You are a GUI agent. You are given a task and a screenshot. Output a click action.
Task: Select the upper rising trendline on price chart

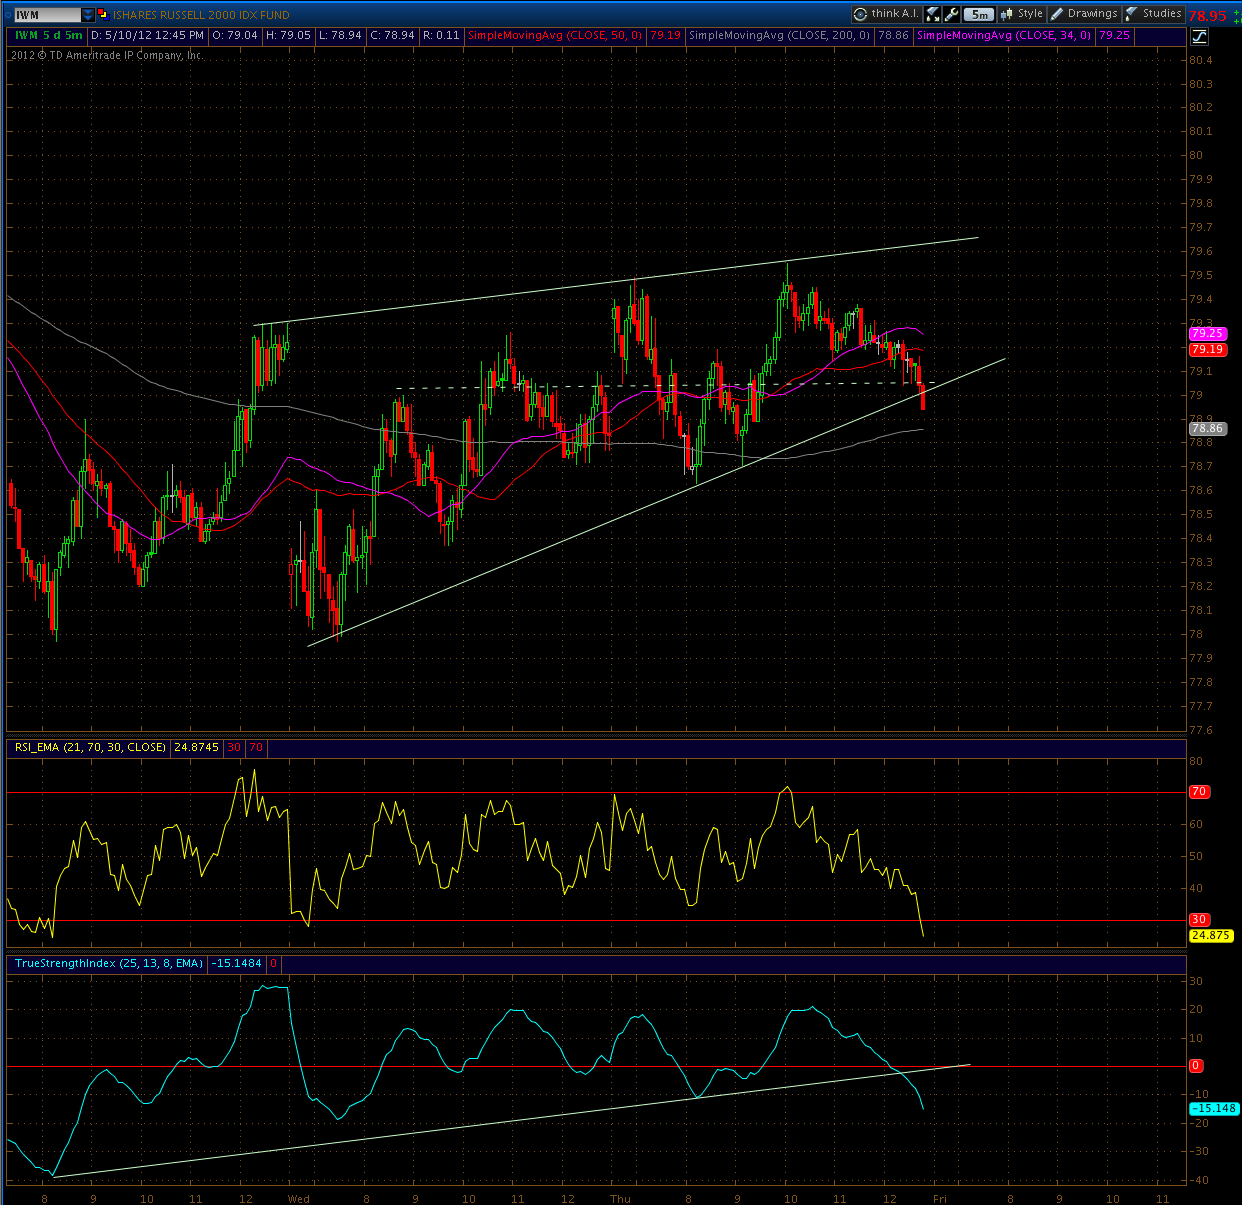616,281
